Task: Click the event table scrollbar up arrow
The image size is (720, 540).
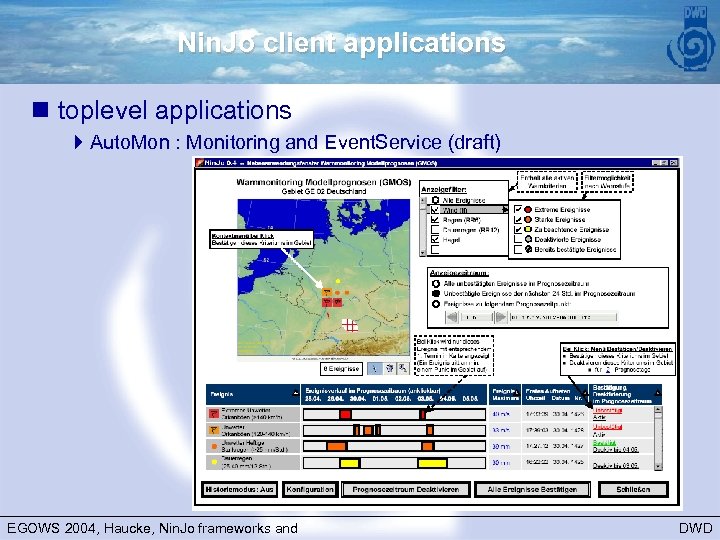Action: [658, 410]
